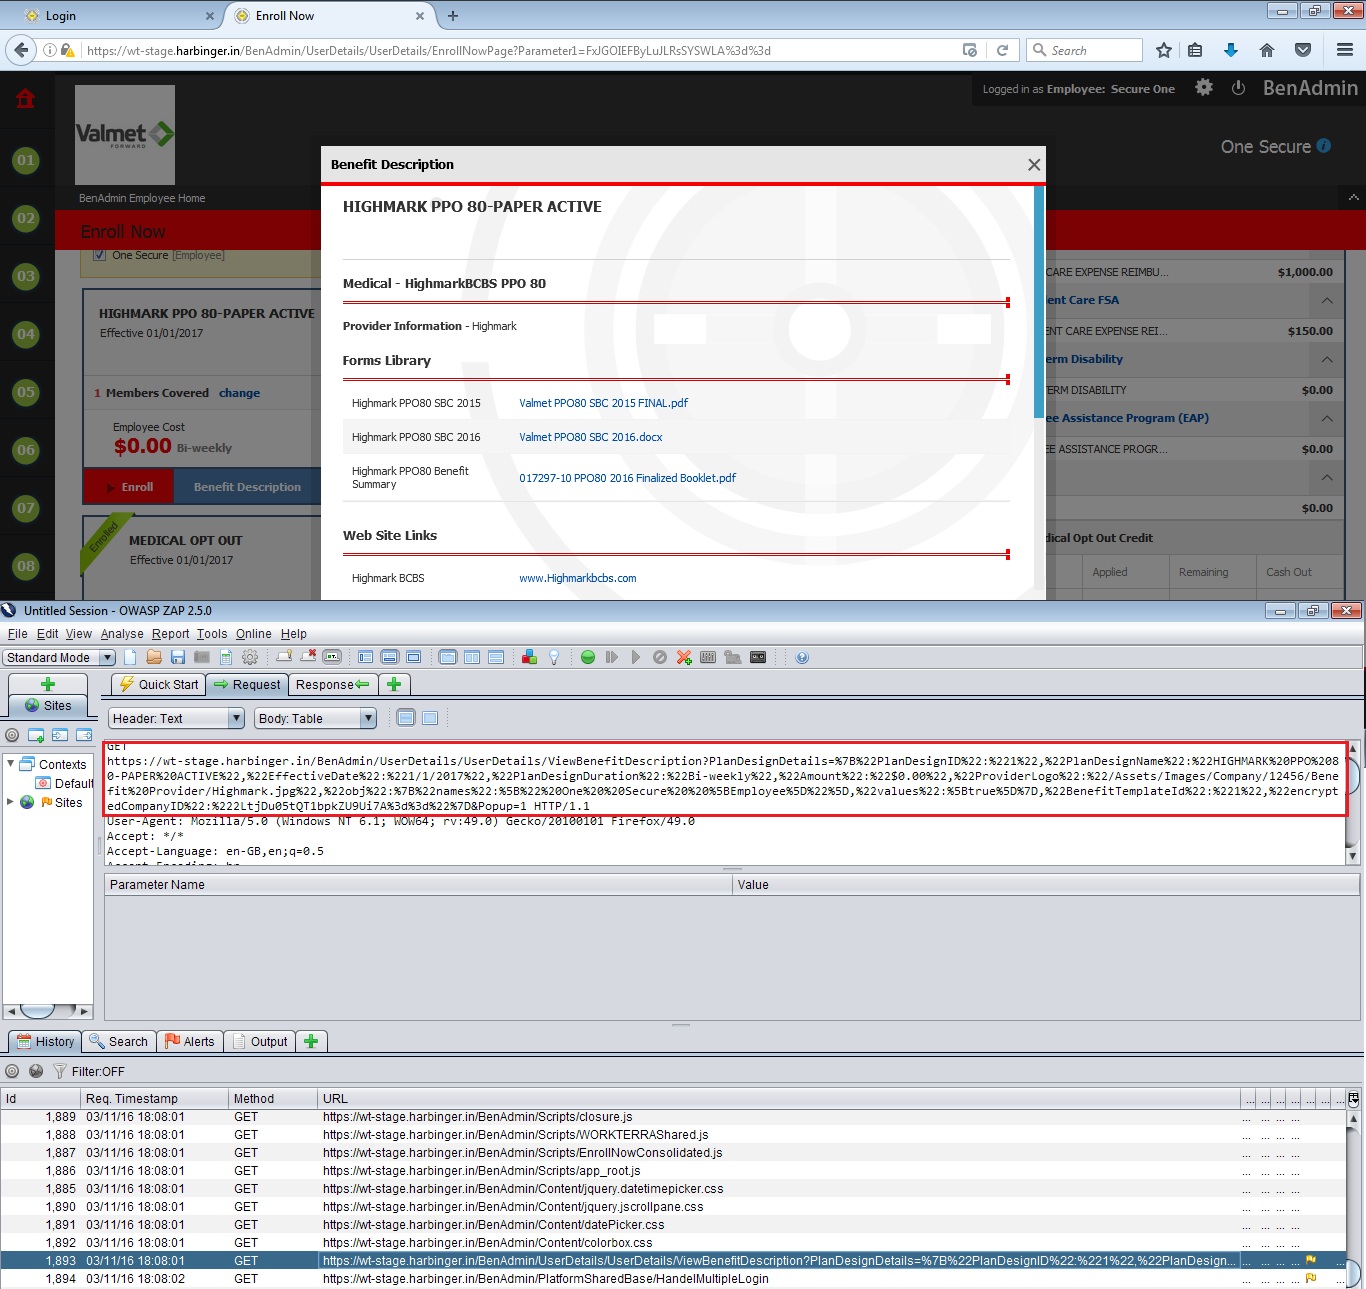Viewport: 1366px width, 1289px height.
Task: Open Valmet PPO80 SBC 2015 FINAL.pdf link
Action: click(x=603, y=403)
